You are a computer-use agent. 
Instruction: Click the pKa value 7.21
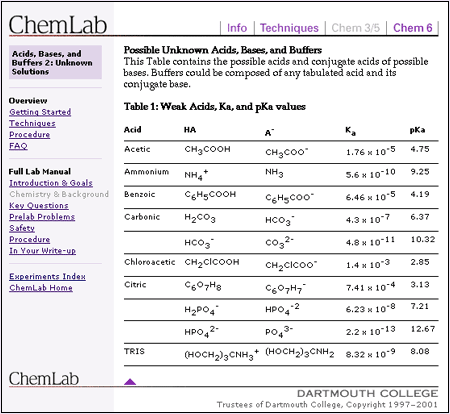[420, 306]
